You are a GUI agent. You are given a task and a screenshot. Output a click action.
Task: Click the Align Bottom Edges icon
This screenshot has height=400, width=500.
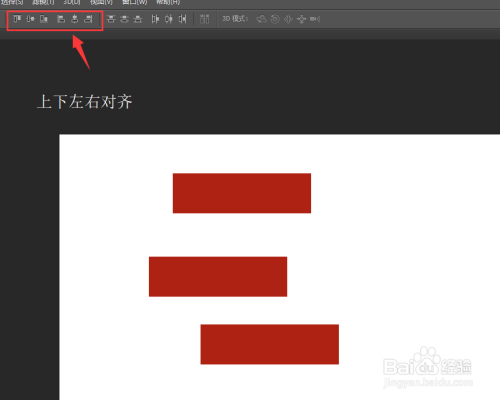click(x=44, y=19)
